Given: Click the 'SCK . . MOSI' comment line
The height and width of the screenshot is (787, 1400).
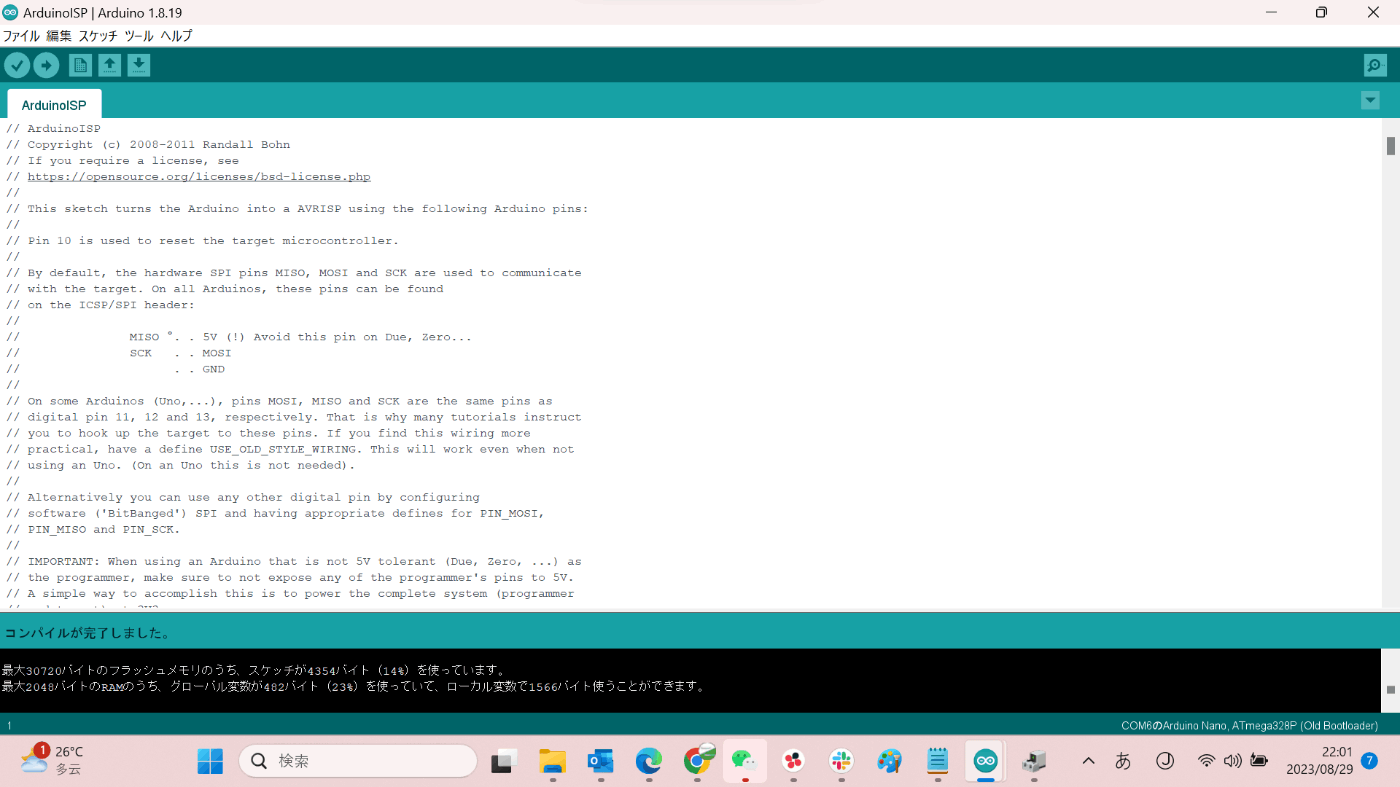Looking at the screenshot, I should [118, 353].
